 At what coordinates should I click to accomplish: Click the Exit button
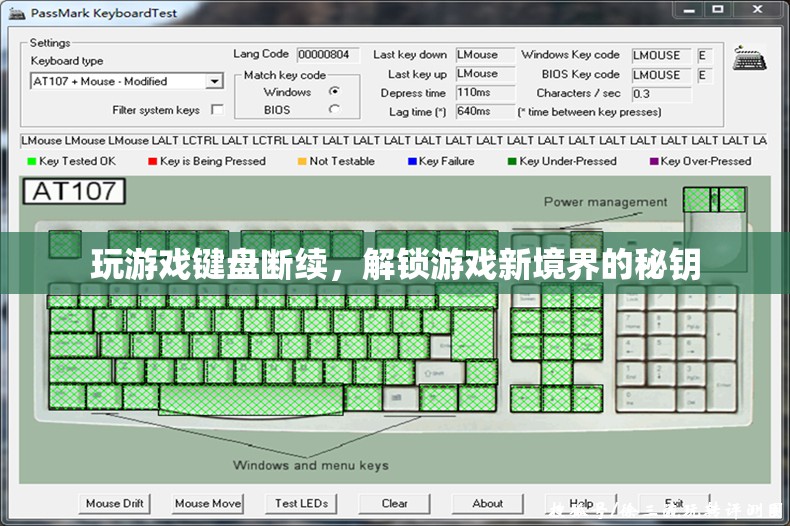tap(674, 503)
